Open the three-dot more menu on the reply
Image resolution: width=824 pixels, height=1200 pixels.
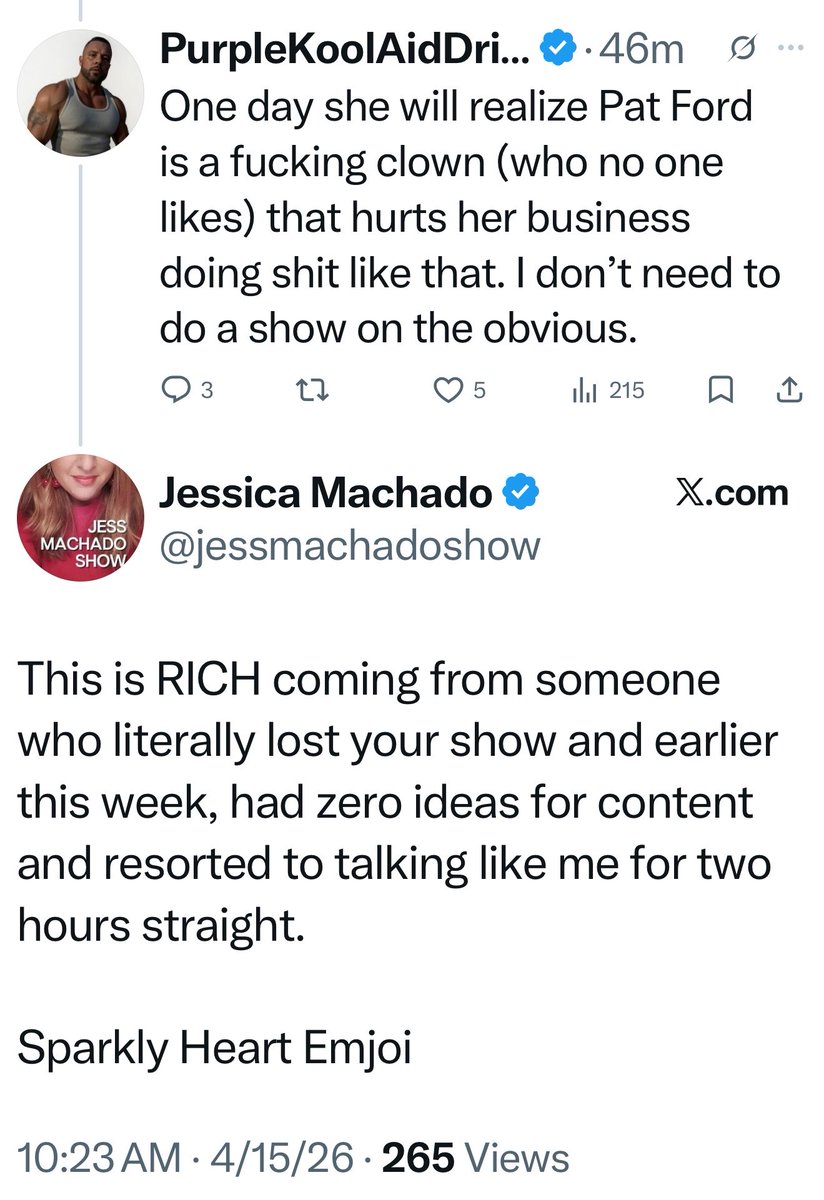[x=790, y=47]
